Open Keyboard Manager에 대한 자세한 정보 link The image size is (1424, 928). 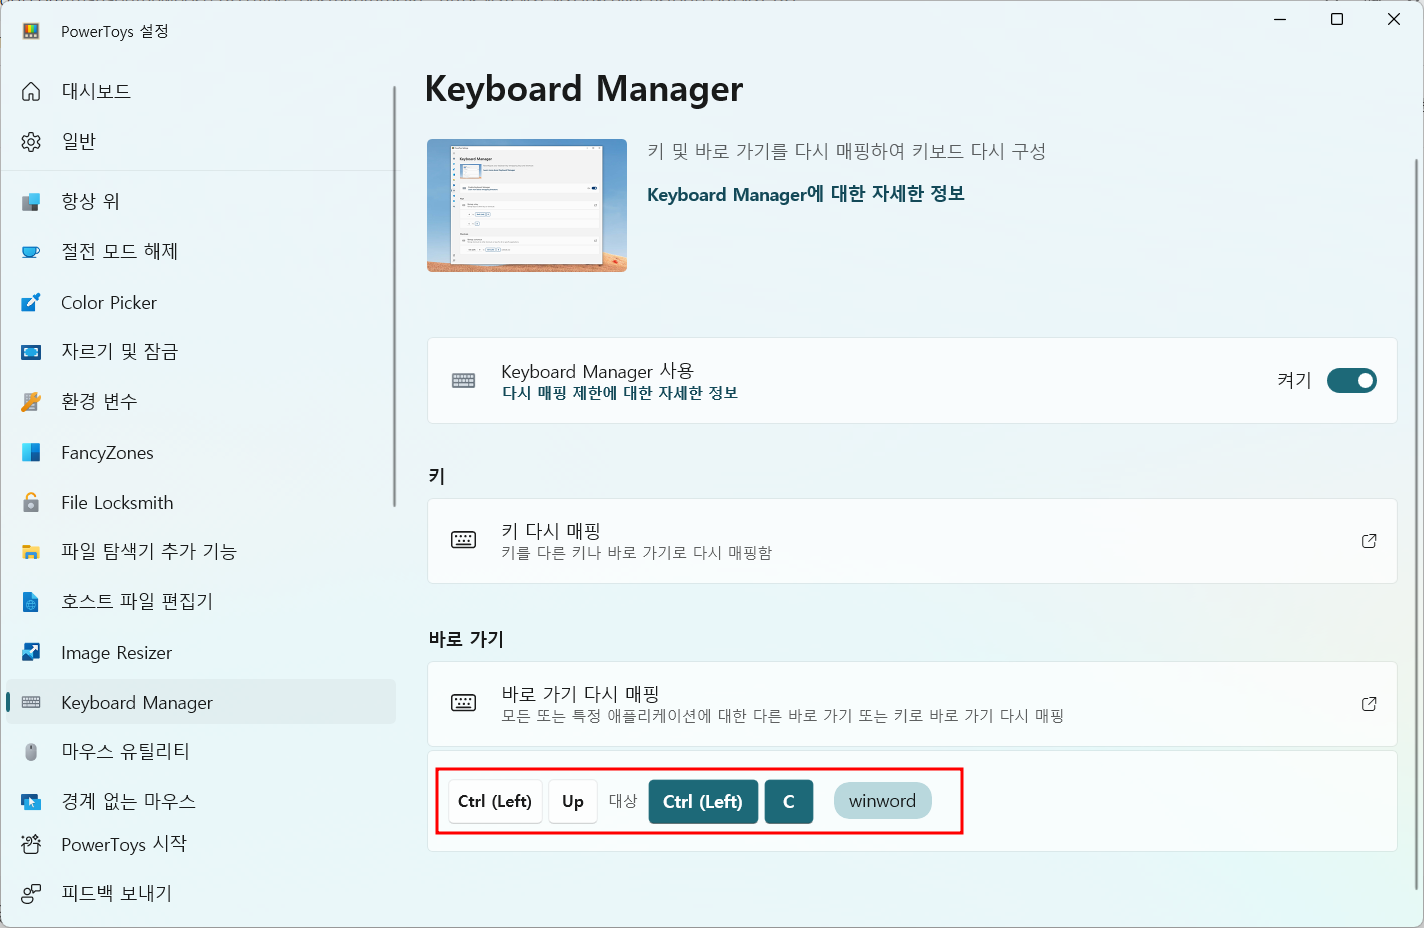pos(806,194)
